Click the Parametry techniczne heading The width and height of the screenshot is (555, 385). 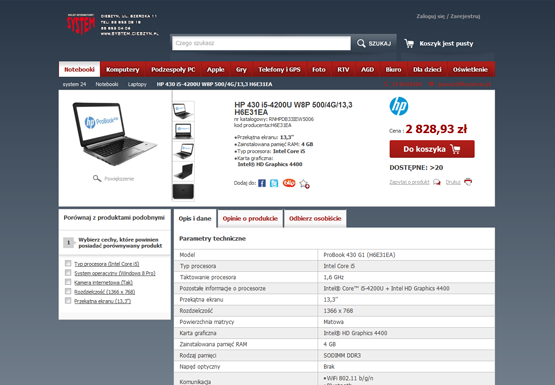point(212,239)
